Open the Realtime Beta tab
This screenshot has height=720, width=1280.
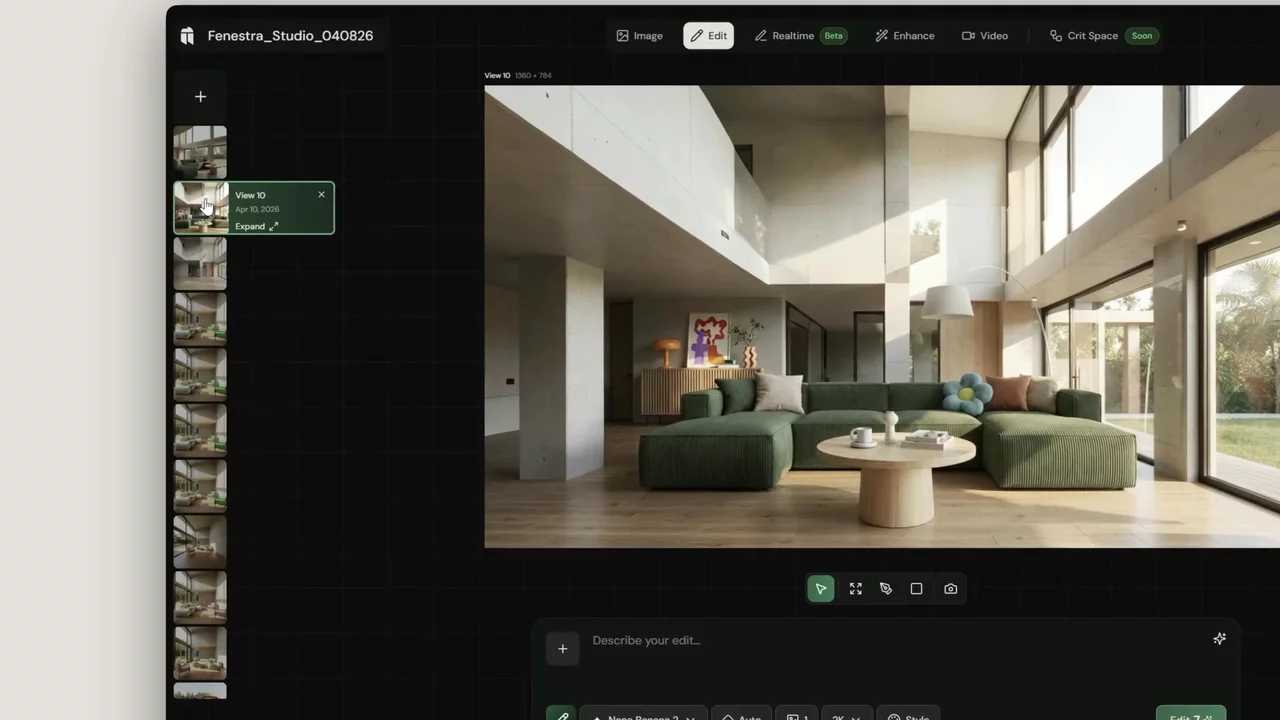[800, 36]
